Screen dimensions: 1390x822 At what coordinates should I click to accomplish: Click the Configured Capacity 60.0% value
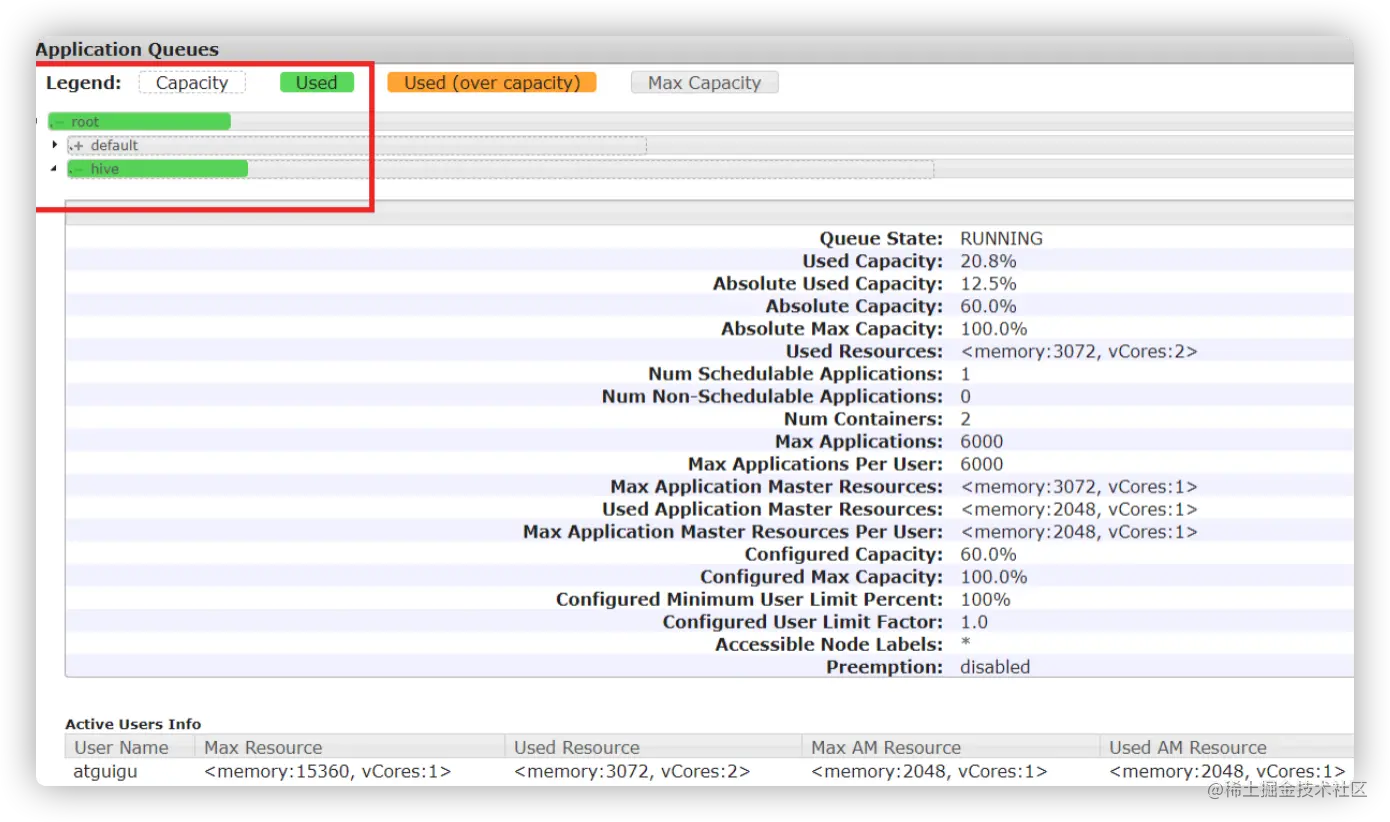tap(988, 555)
